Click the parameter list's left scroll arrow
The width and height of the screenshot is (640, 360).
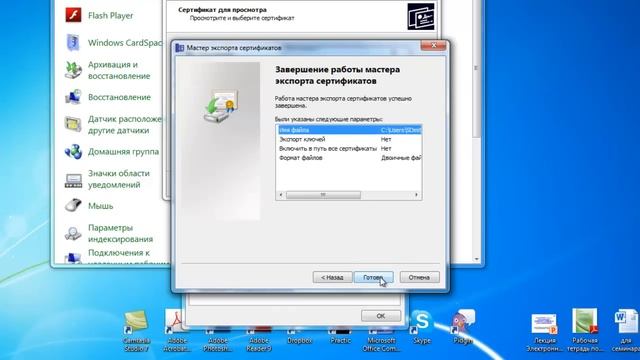281,195
